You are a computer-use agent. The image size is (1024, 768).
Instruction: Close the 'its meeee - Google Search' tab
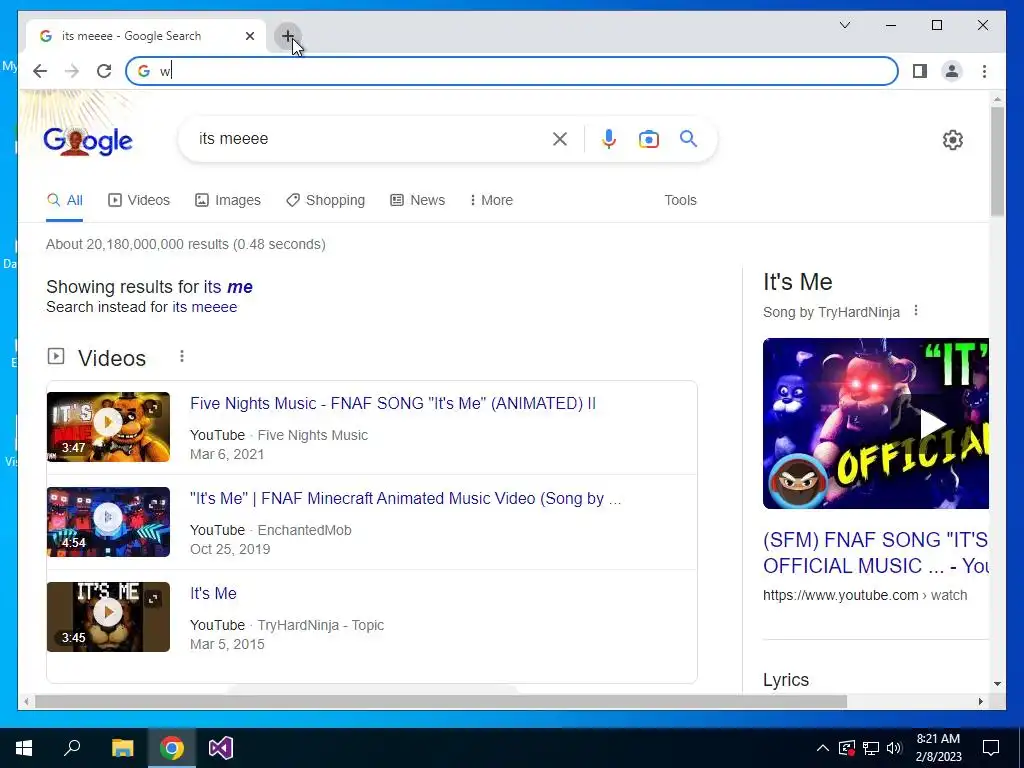point(249,36)
